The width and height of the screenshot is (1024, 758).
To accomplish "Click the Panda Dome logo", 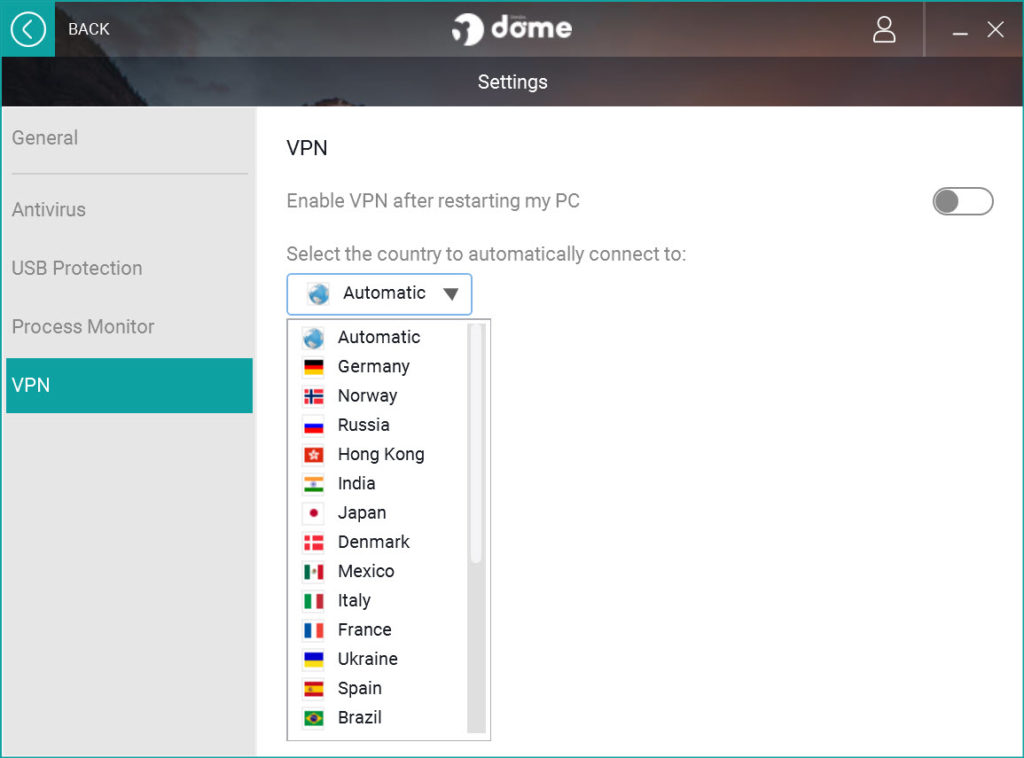I will click(511, 29).
